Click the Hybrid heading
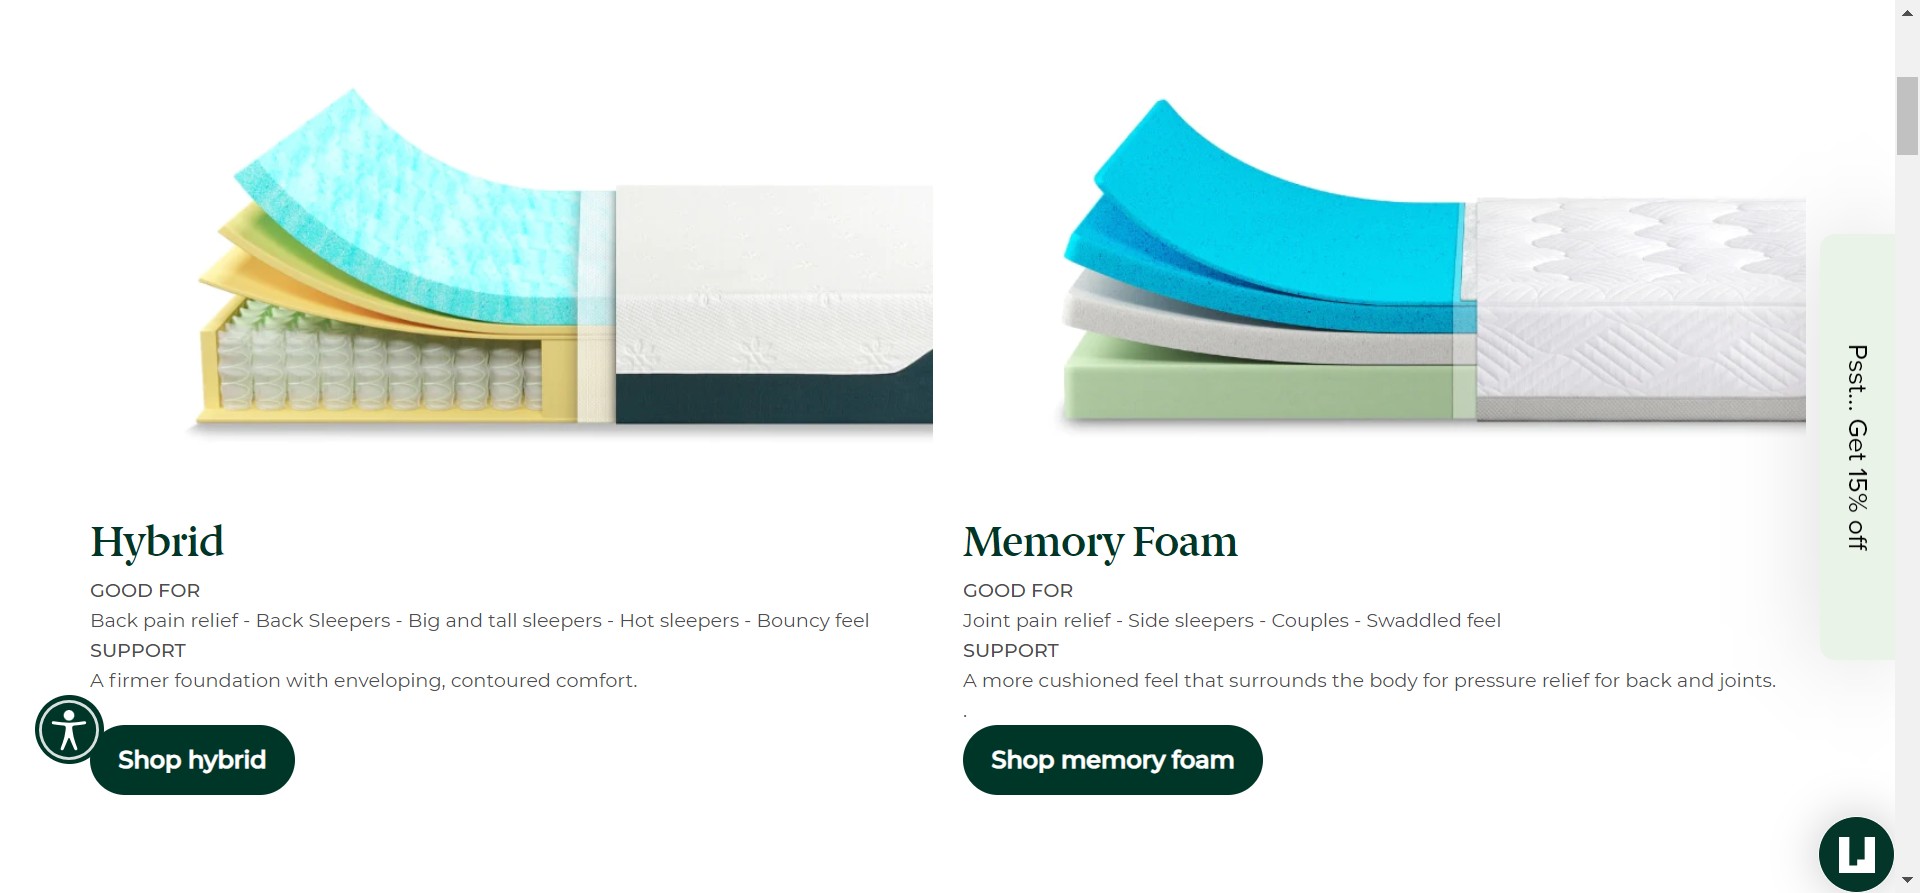Viewport: 1920px width, 893px height. point(157,542)
